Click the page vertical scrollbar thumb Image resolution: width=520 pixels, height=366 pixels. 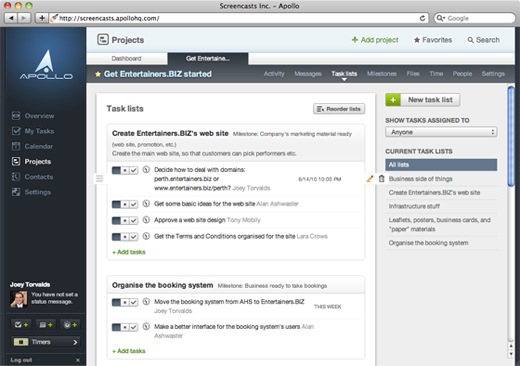[511, 136]
